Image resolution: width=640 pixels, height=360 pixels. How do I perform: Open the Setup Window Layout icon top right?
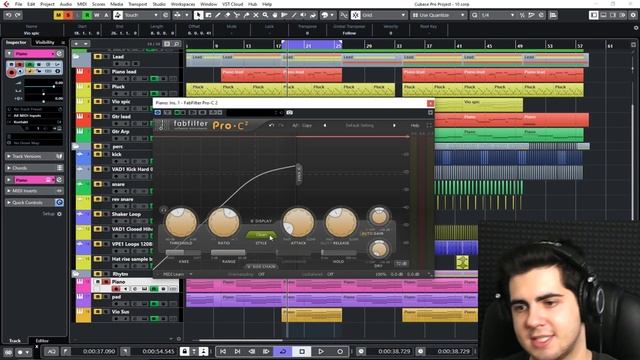click(633, 15)
